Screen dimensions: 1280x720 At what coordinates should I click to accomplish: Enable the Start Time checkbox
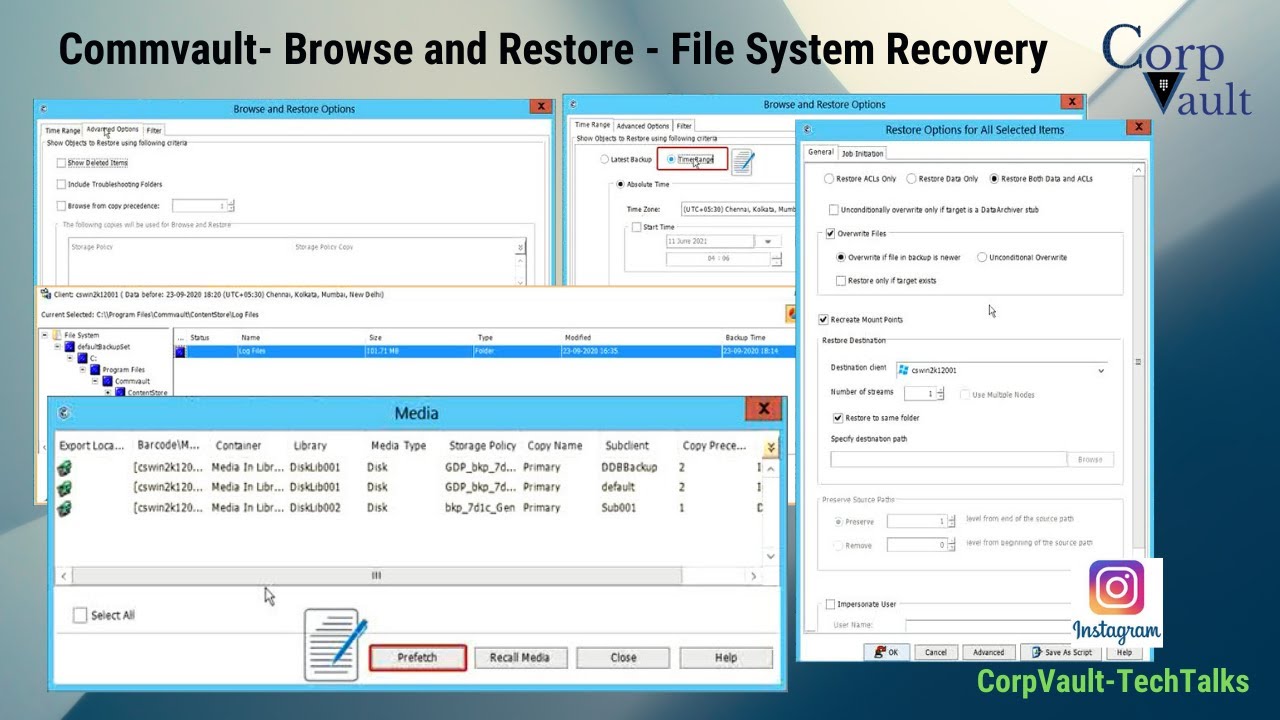click(x=636, y=227)
